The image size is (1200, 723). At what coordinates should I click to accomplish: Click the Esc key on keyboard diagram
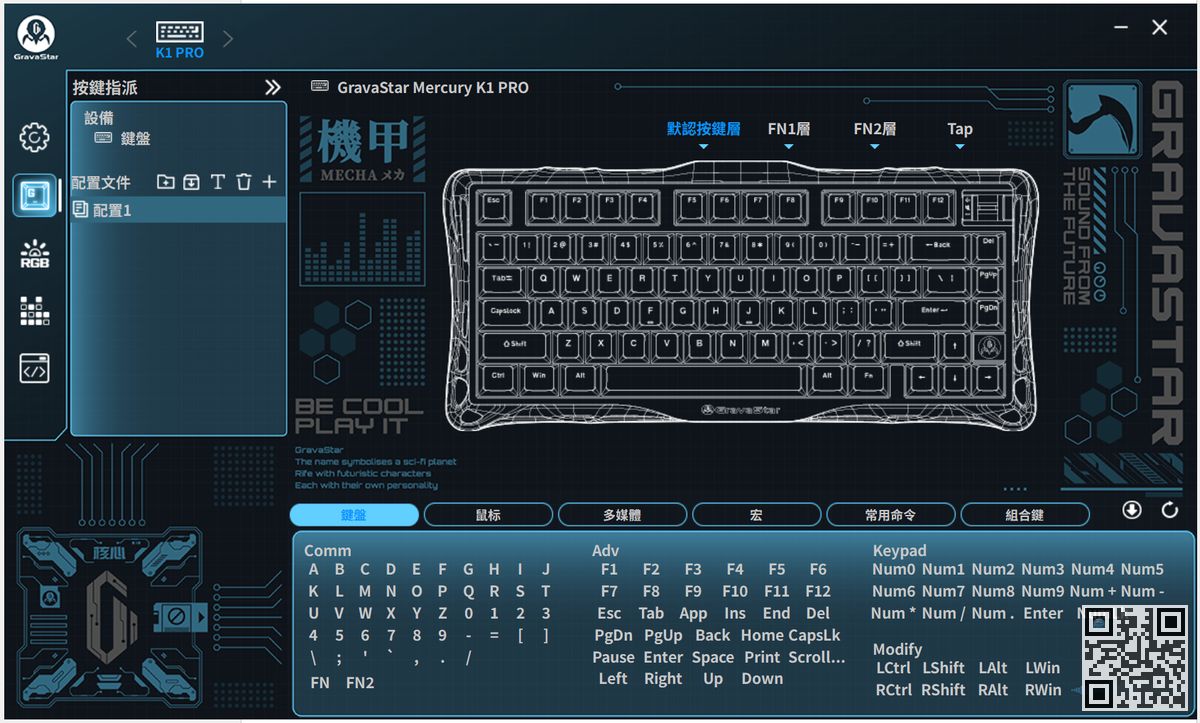(x=492, y=200)
